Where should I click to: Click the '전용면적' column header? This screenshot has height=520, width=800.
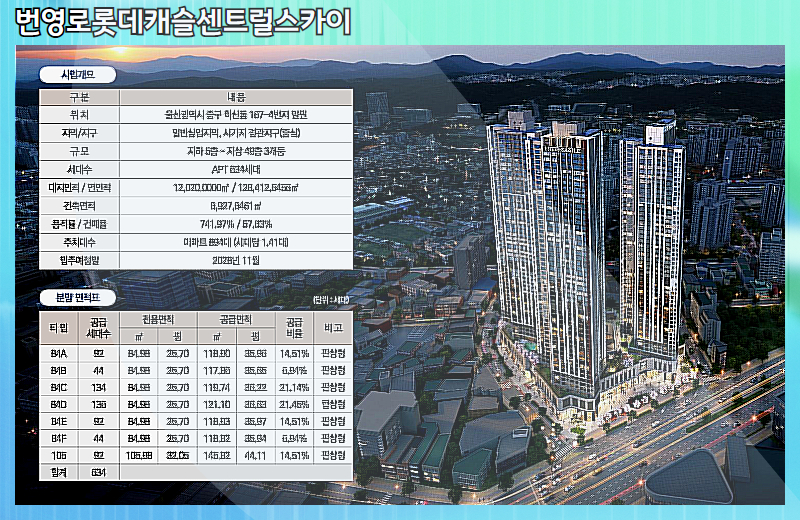tap(158, 319)
